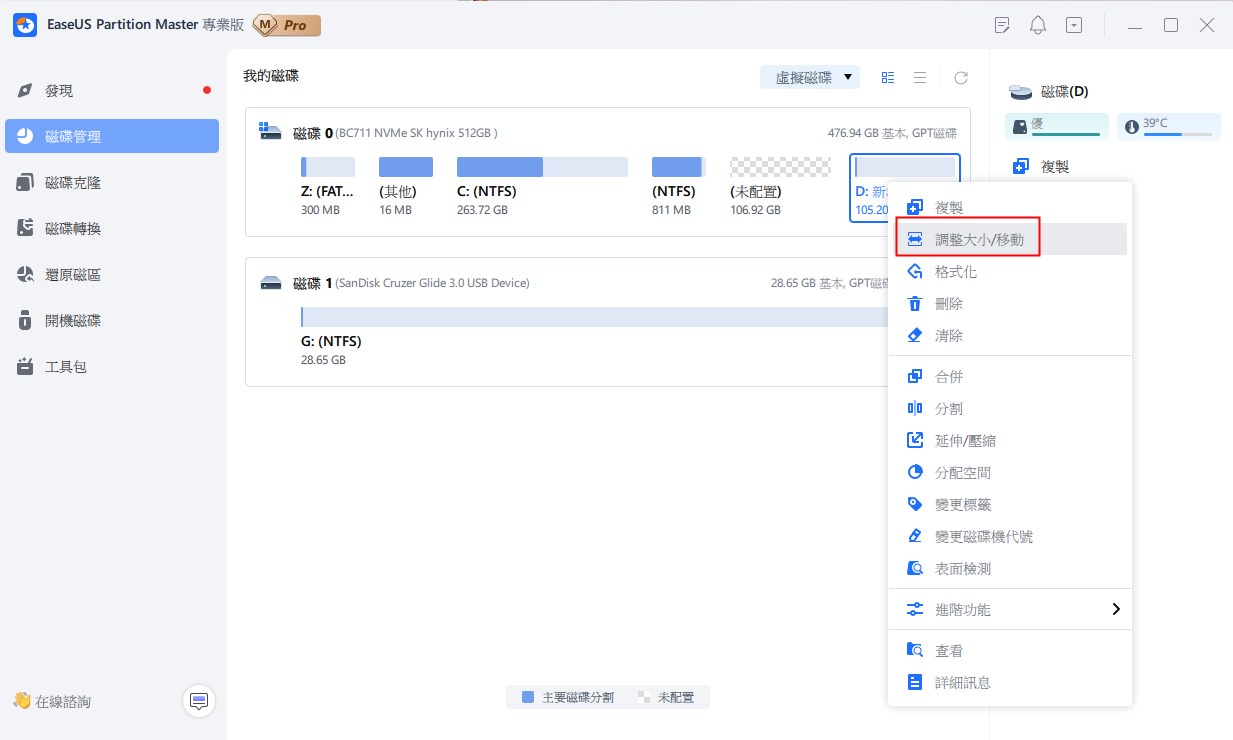Click the notification bell icon

(x=1038, y=25)
